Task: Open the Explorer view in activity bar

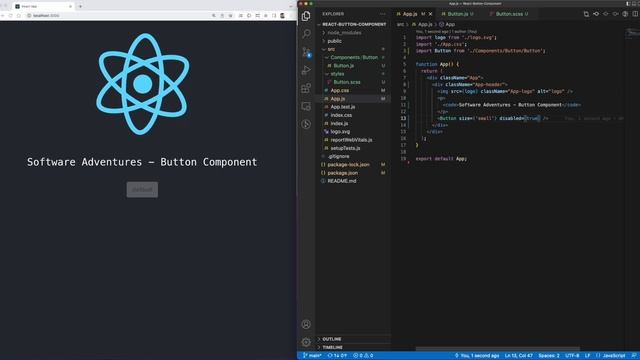Action: point(306,16)
